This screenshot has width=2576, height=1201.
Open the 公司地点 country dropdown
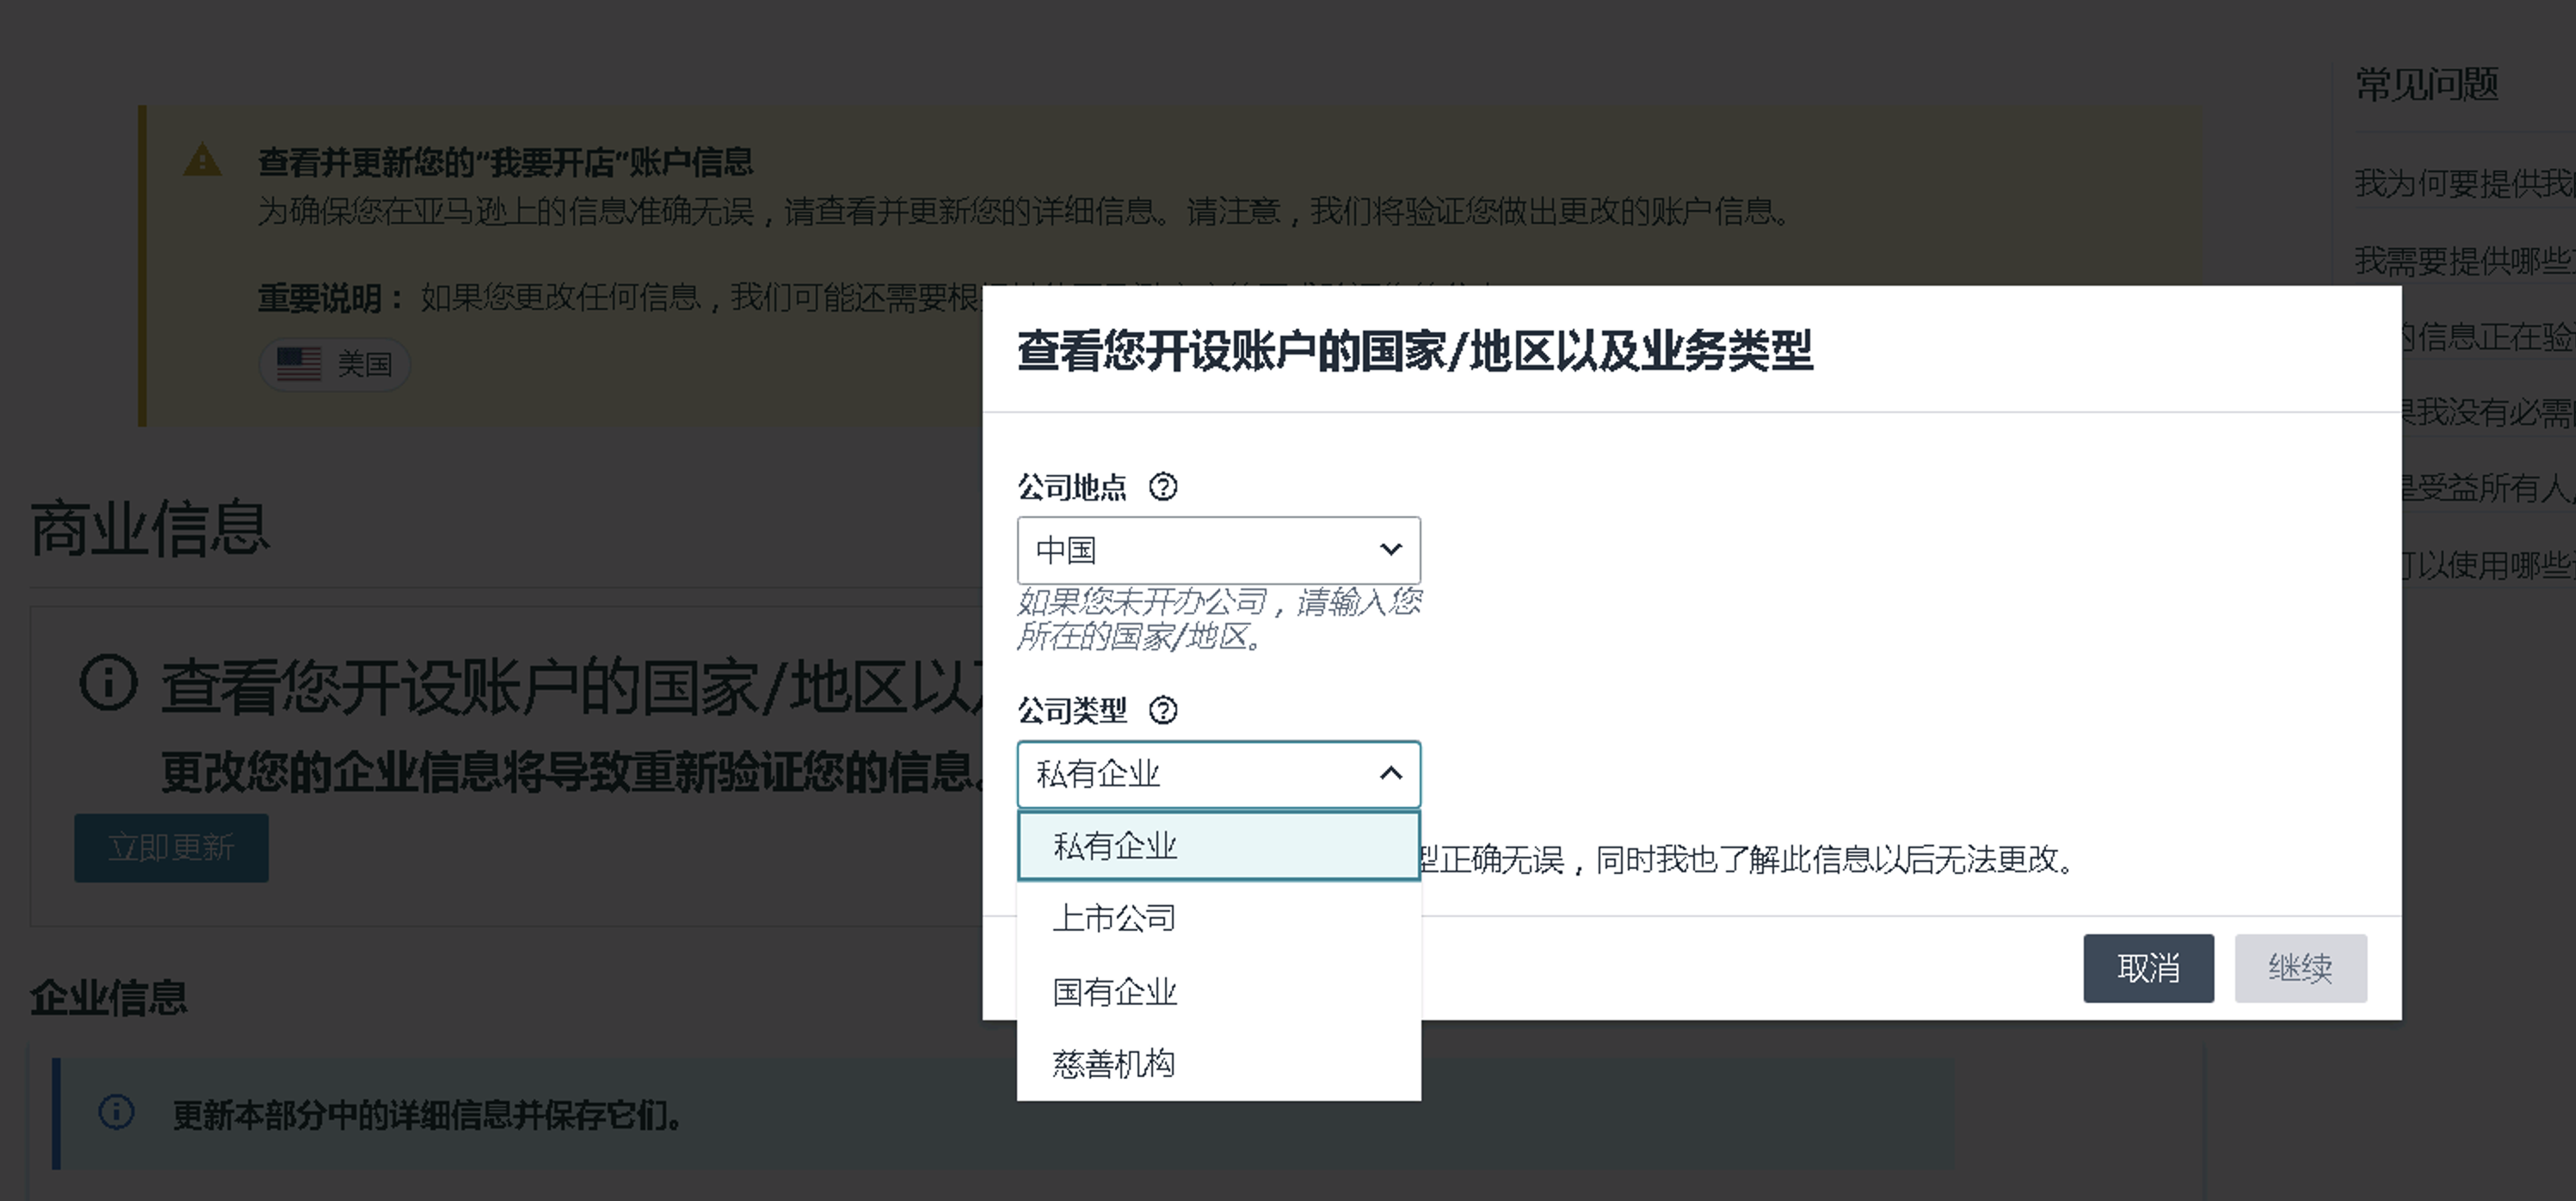coord(1217,550)
